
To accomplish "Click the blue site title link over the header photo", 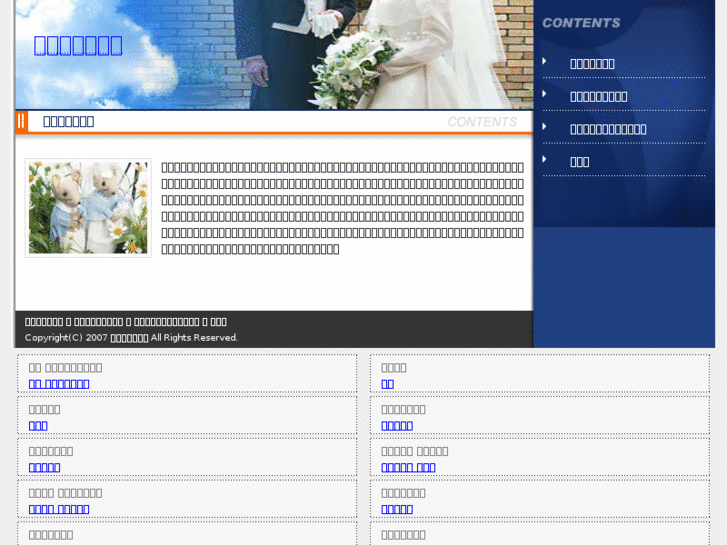I will tap(78, 45).
